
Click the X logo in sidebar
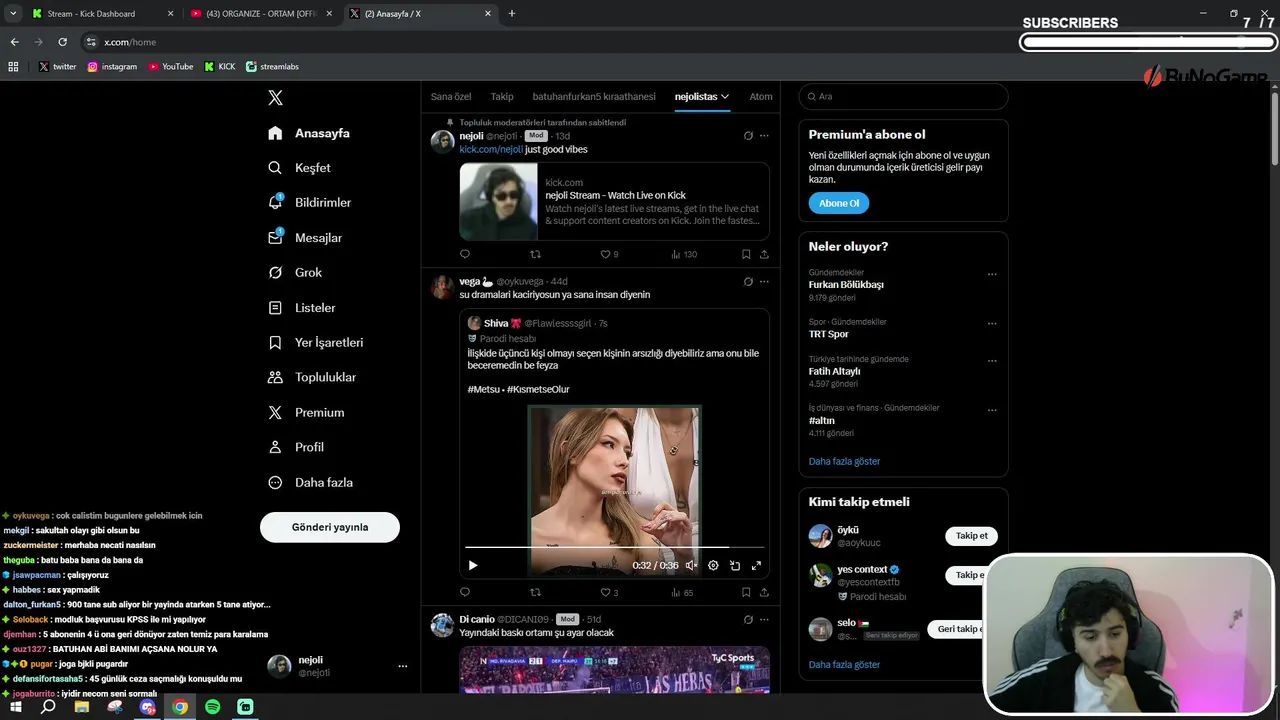(x=275, y=98)
